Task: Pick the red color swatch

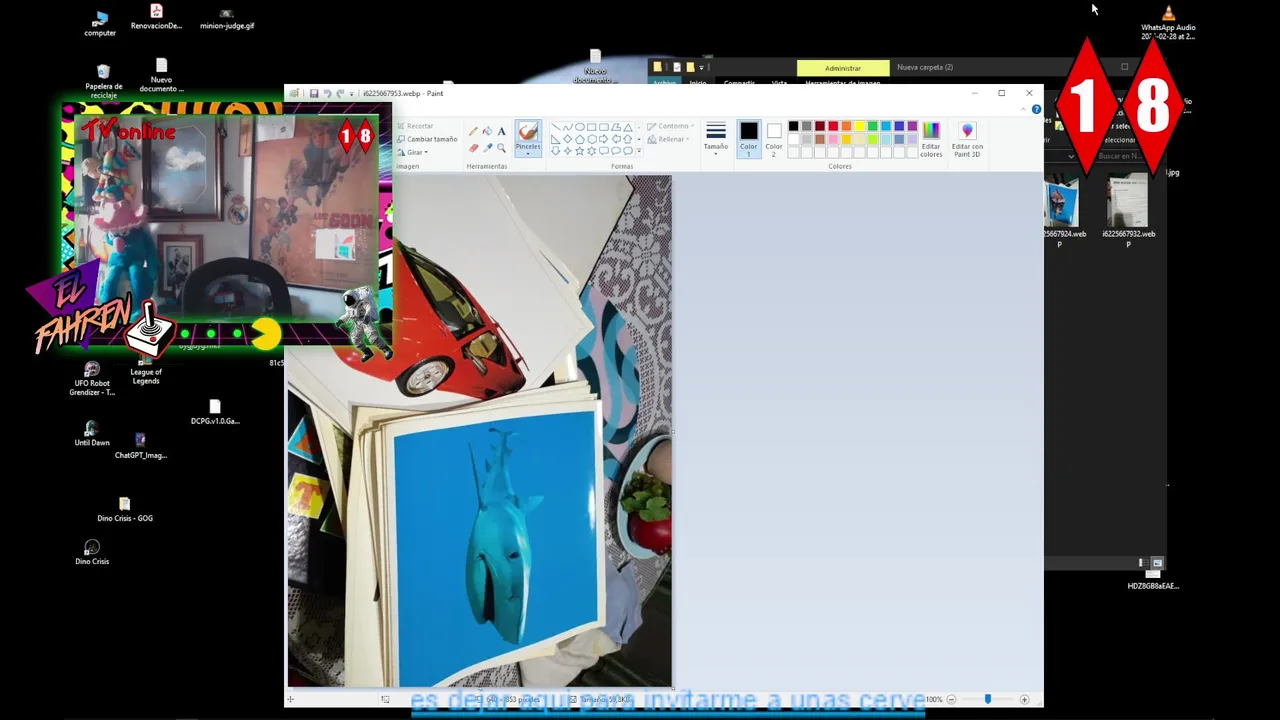Action: pos(833,126)
